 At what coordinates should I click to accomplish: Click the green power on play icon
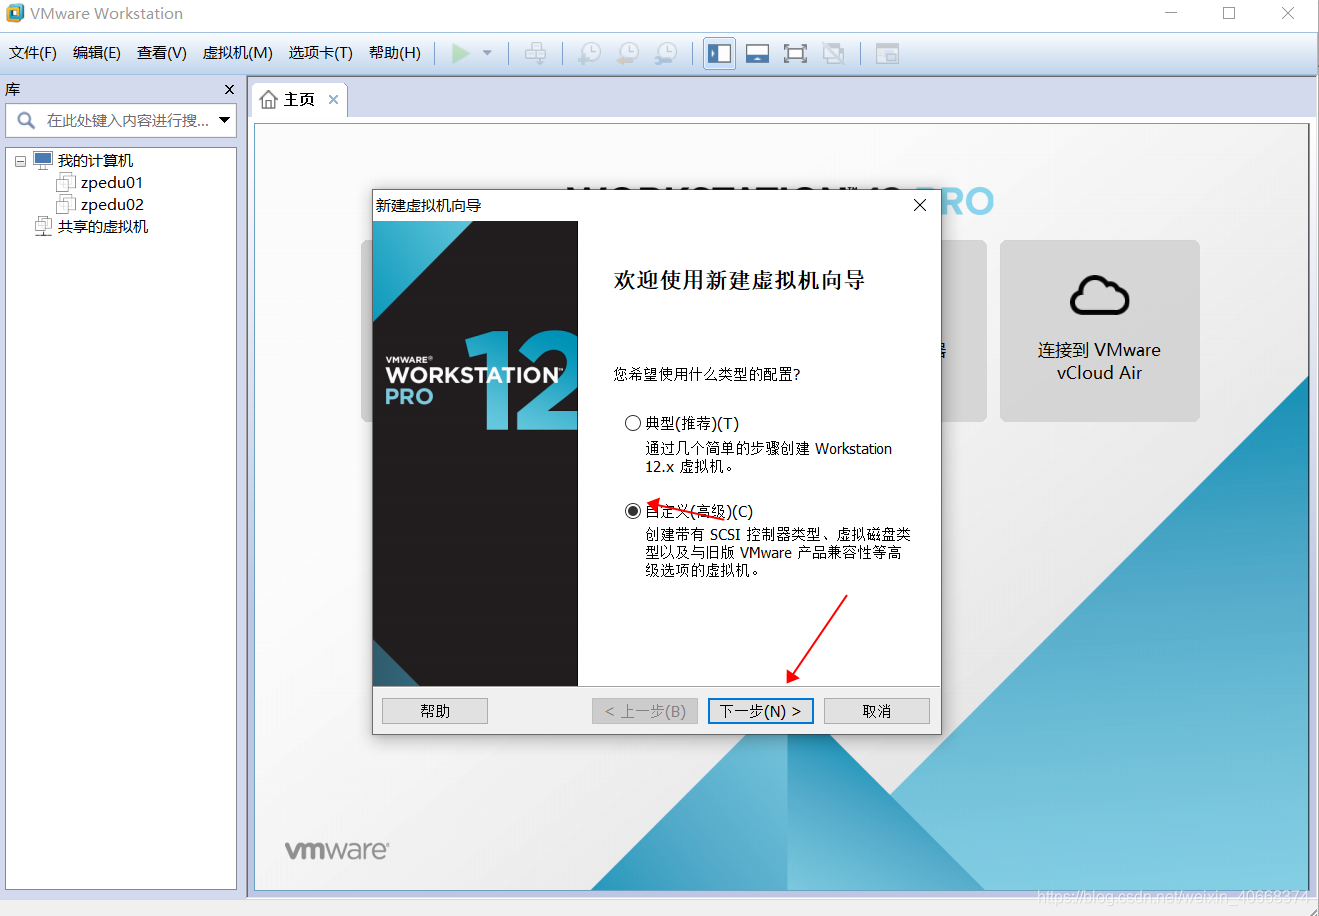(x=461, y=53)
